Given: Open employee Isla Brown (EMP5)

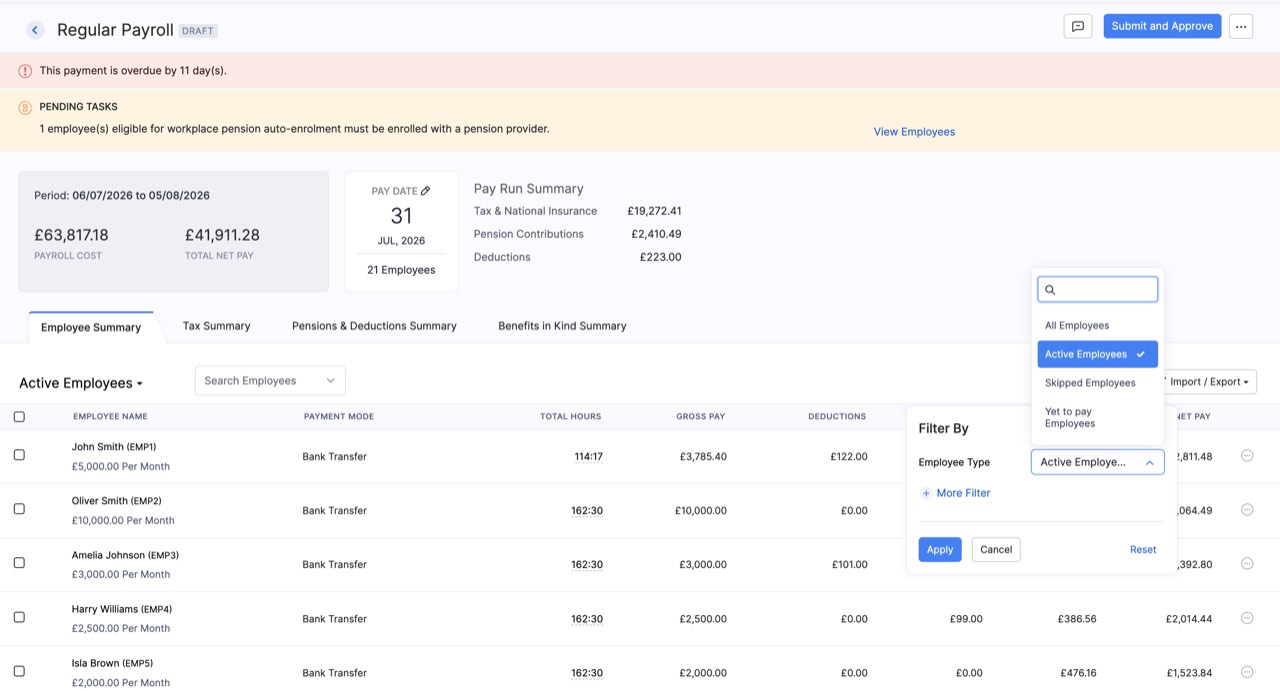Looking at the screenshot, I should [x=112, y=663].
